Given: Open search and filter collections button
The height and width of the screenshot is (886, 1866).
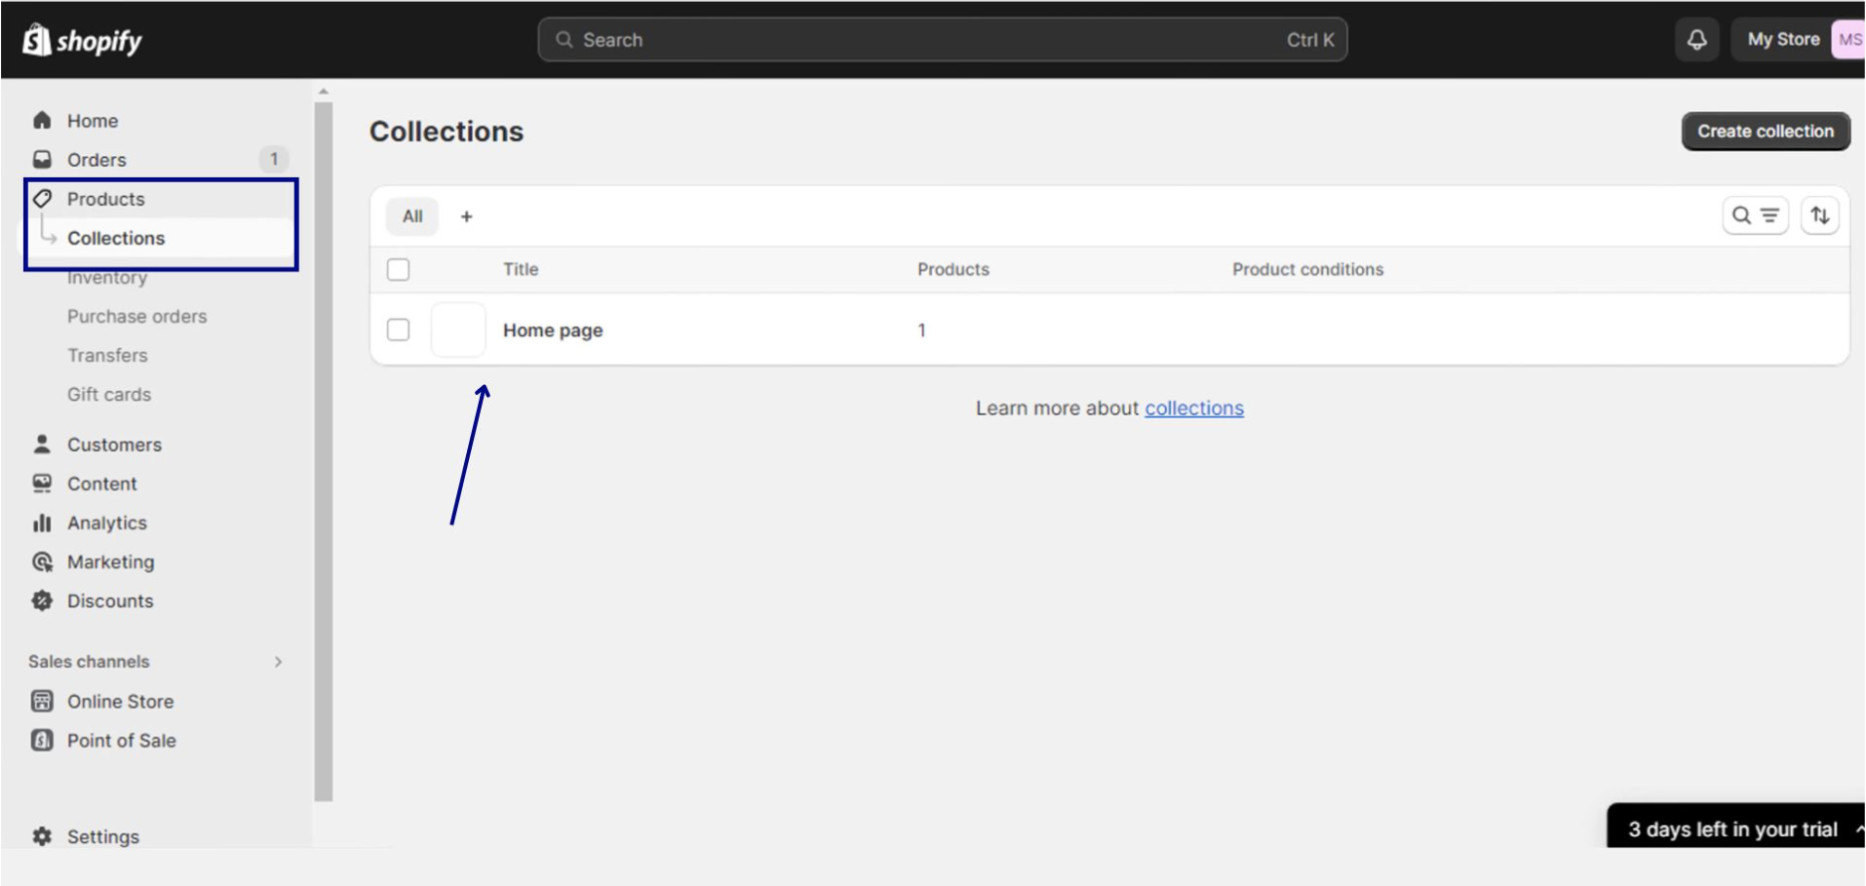Looking at the screenshot, I should [x=1755, y=215].
